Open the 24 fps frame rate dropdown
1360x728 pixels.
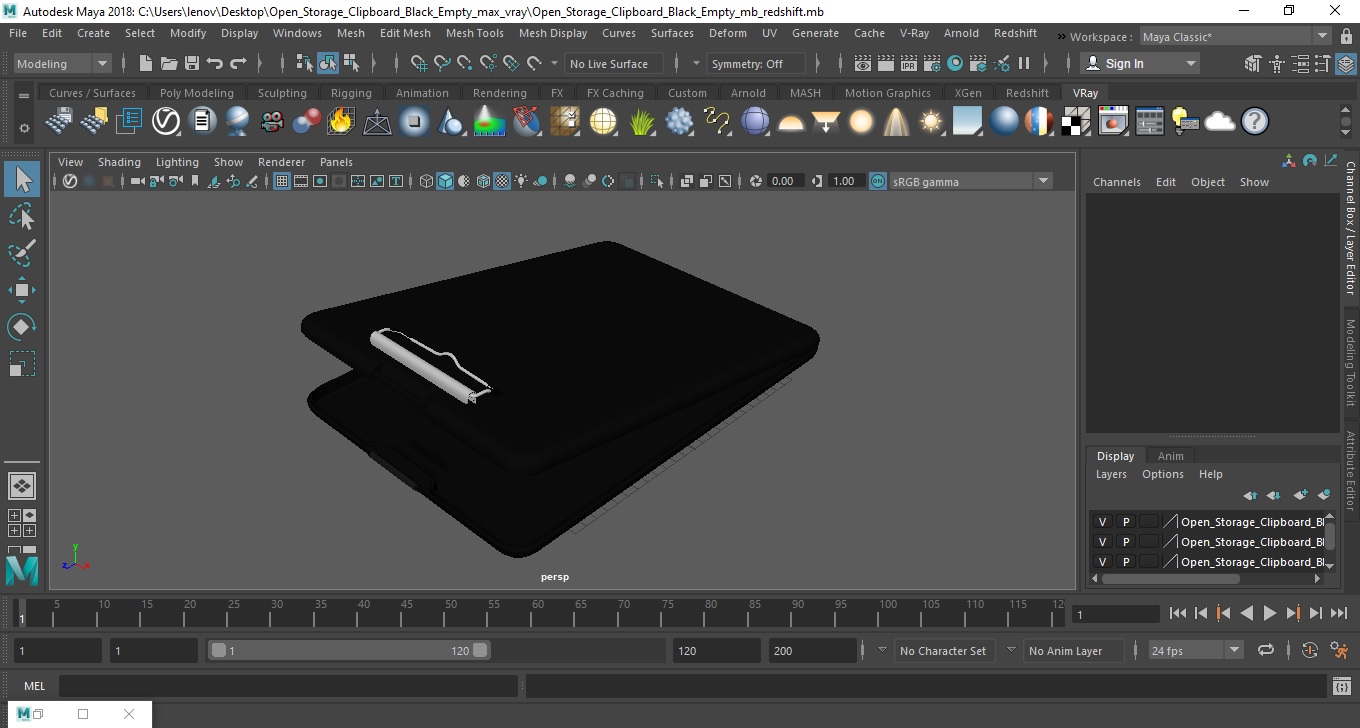[1195, 650]
